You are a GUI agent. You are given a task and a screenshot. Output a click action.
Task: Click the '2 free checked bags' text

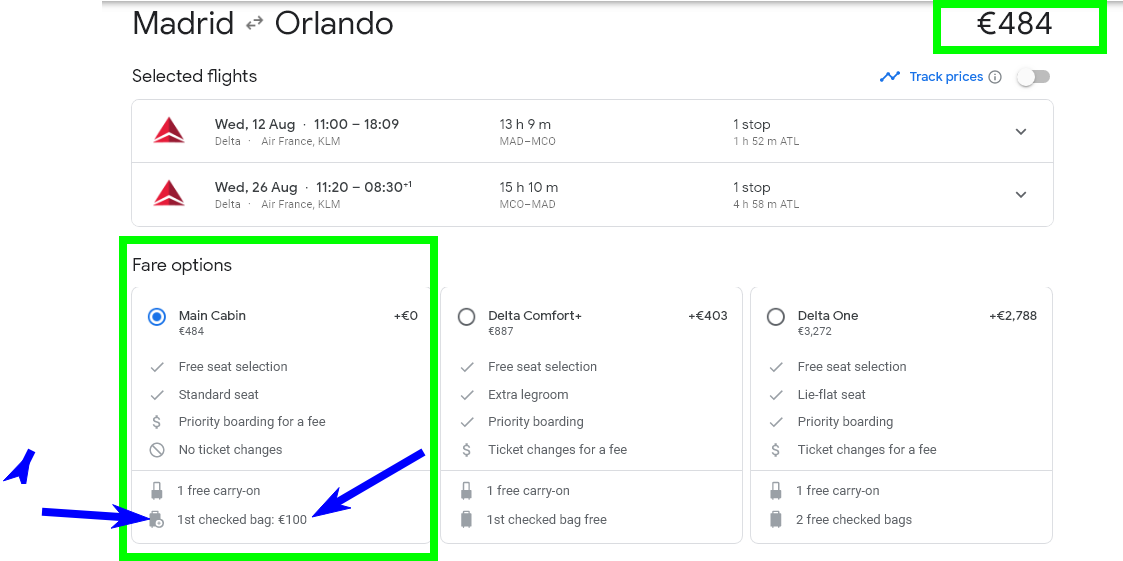[x=854, y=519]
